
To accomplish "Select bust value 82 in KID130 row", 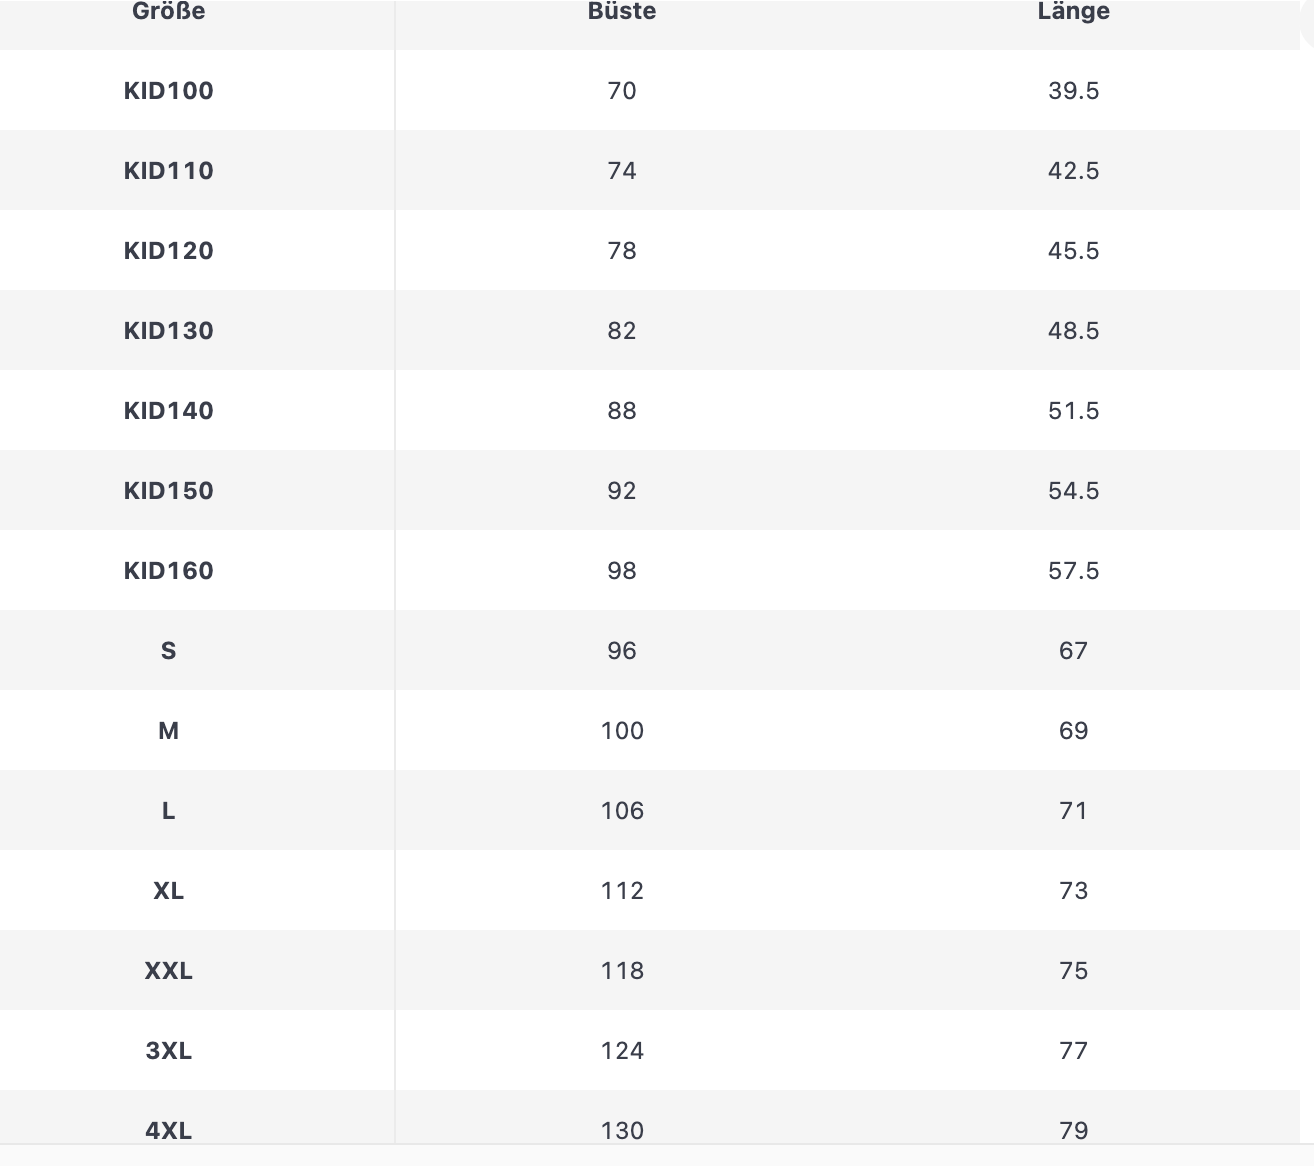I will (x=622, y=331).
